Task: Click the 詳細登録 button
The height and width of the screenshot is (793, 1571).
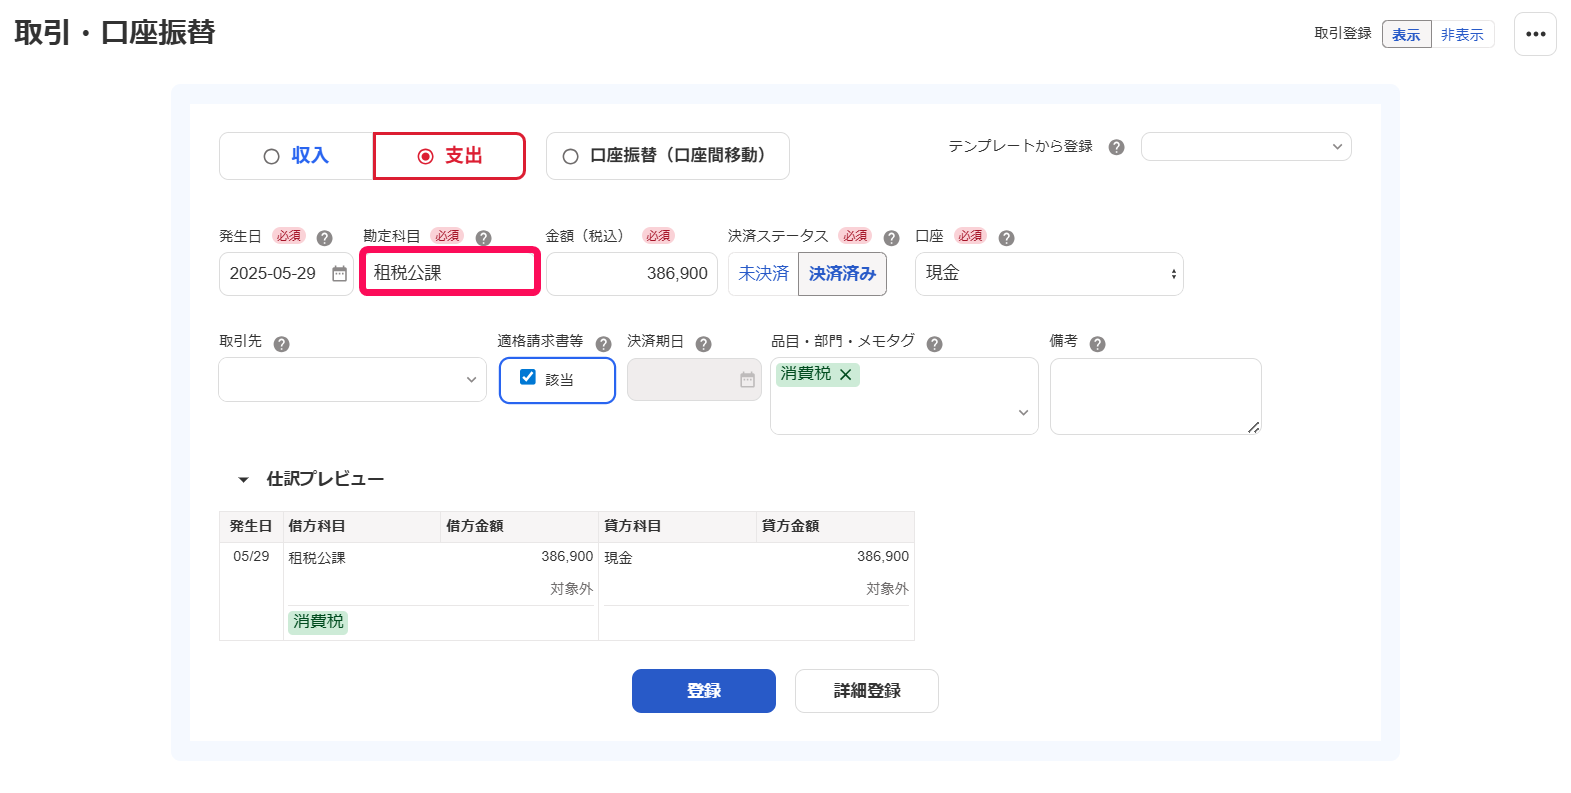Action: [867, 691]
